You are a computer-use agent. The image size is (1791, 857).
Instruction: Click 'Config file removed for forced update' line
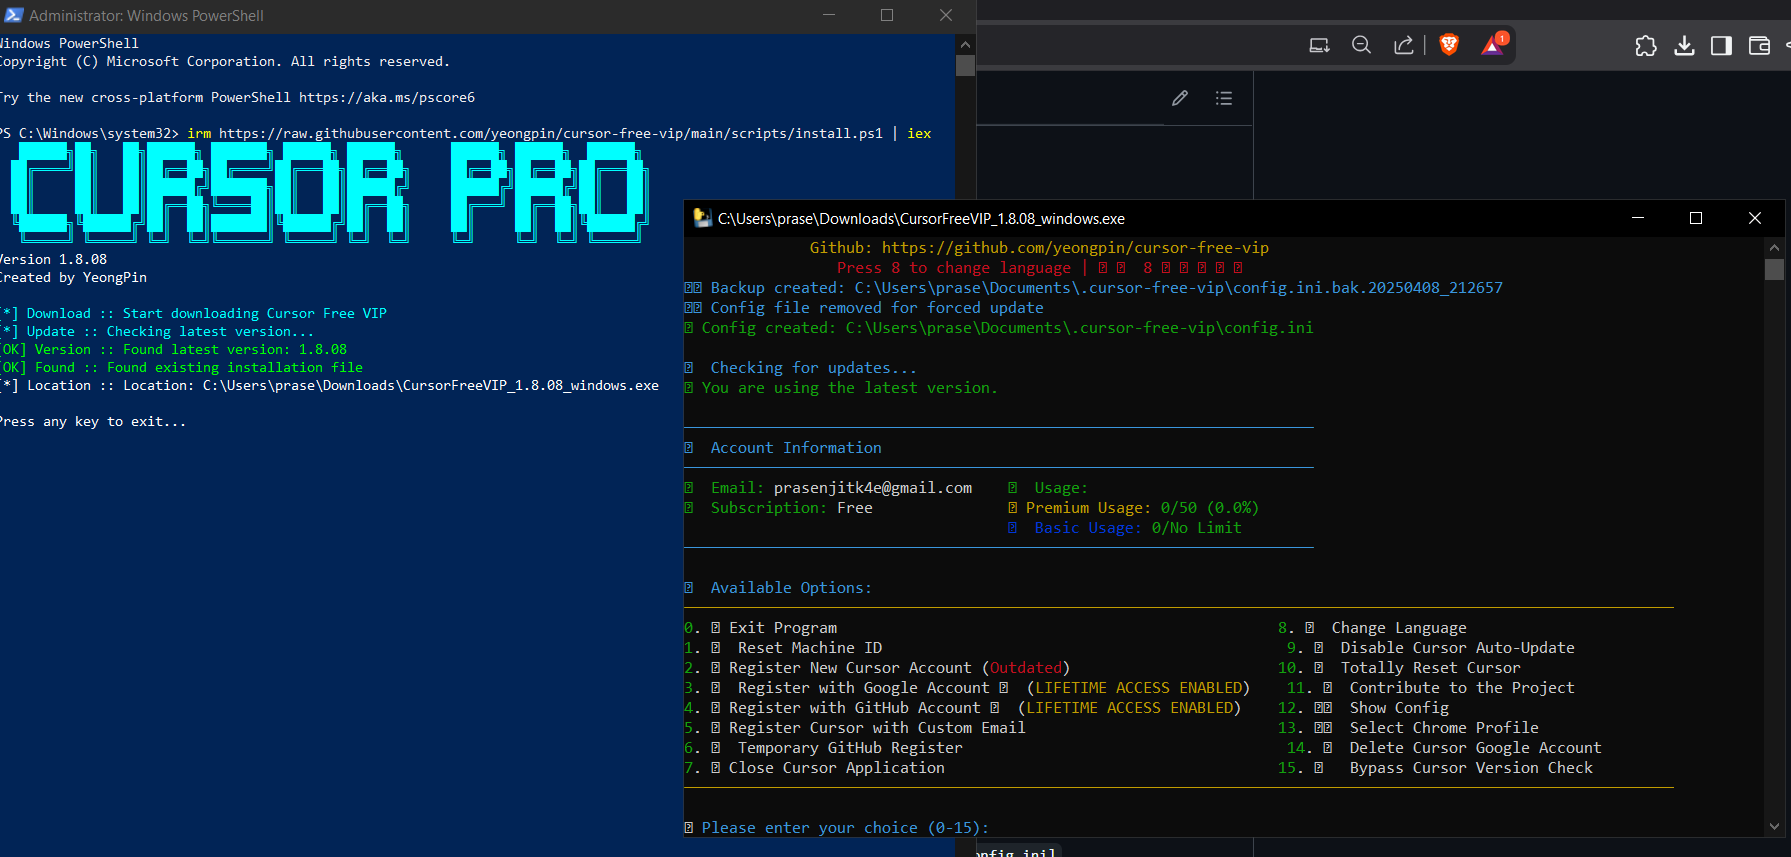pyautogui.click(x=864, y=308)
